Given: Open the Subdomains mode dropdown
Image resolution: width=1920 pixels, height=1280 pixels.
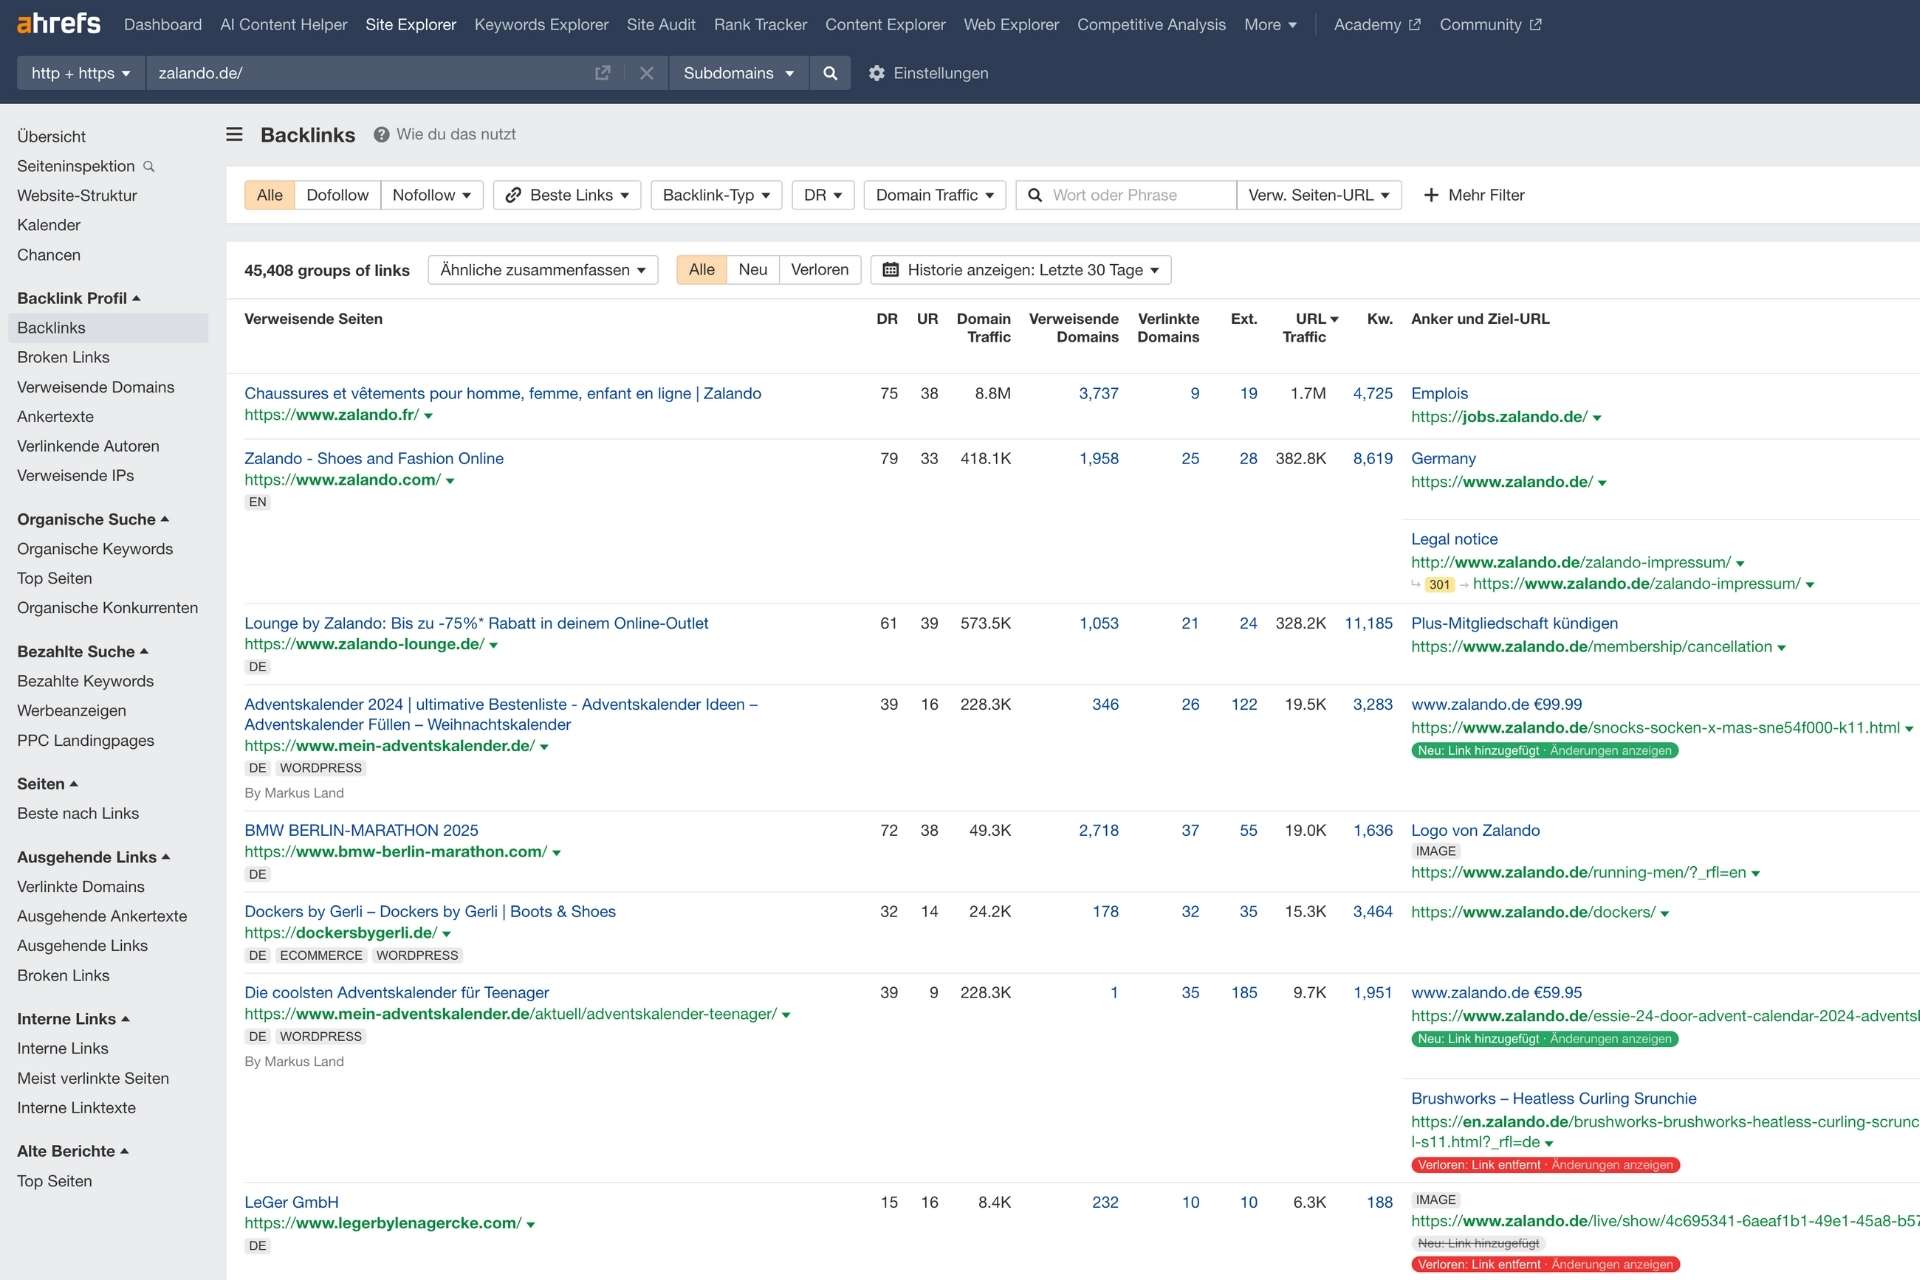Looking at the screenshot, I should click(x=738, y=73).
